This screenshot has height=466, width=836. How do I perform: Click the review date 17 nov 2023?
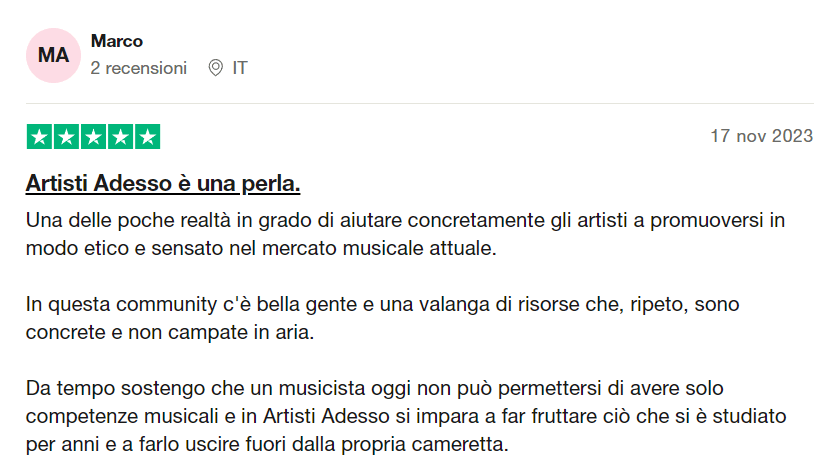tap(762, 136)
